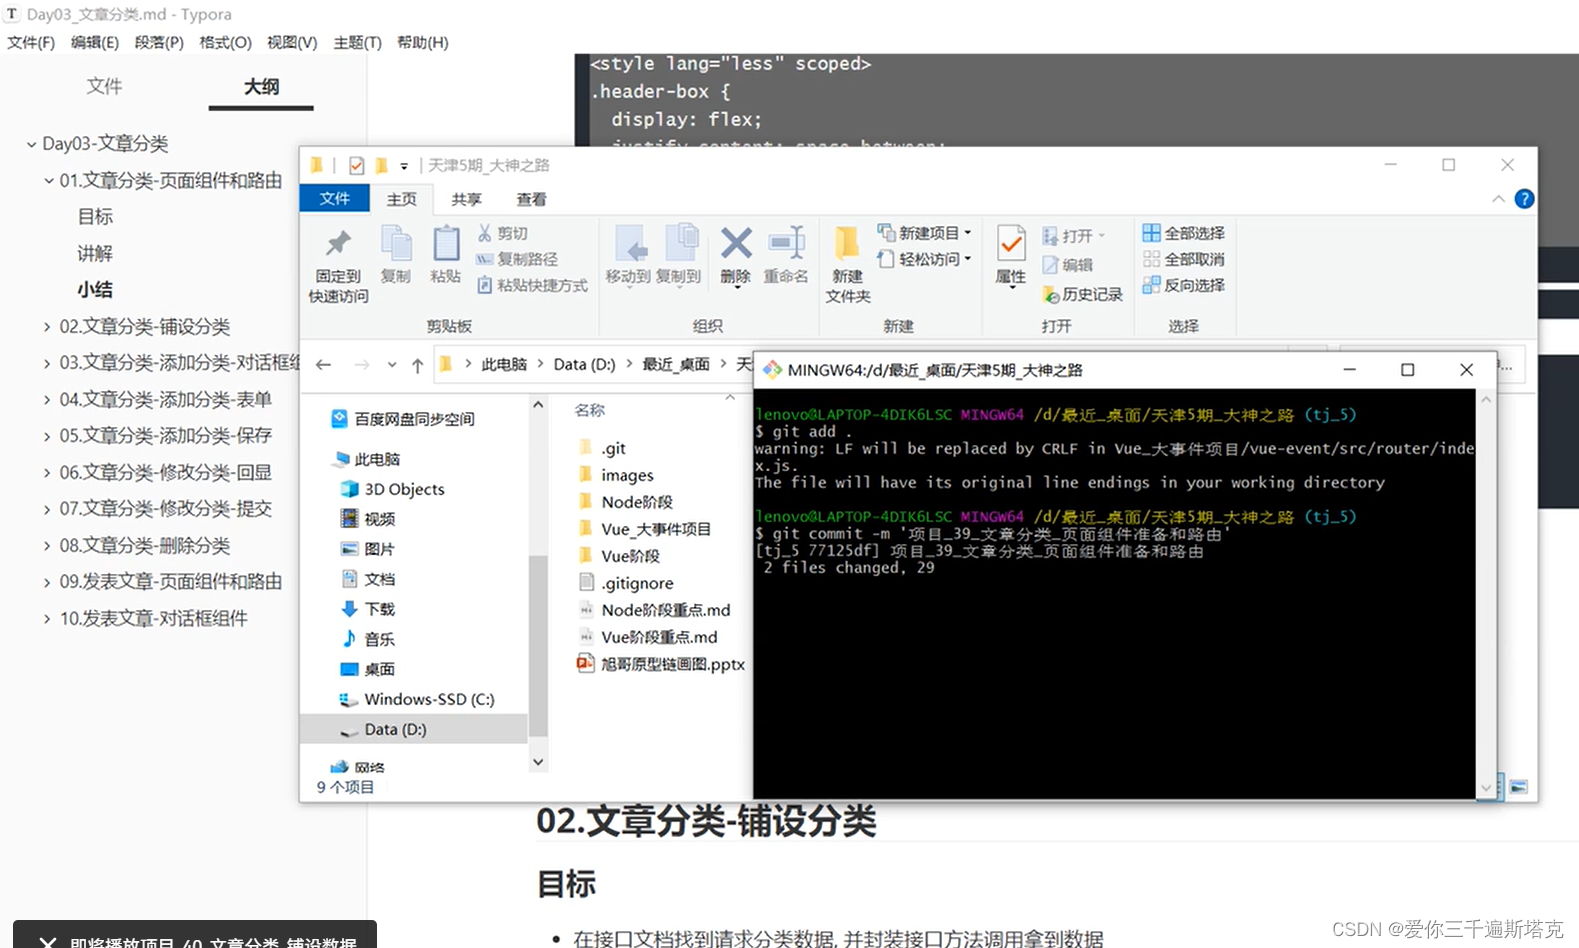Expand 10.发表文章-对话框组件 outline node

click(x=47, y=619)
